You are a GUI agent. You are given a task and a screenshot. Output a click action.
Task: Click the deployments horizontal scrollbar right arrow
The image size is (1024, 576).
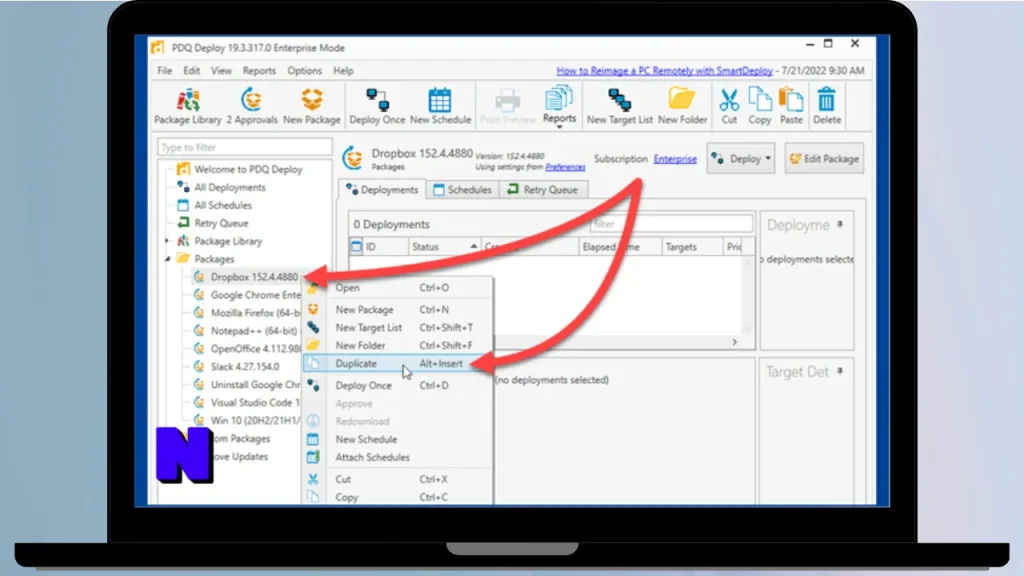pyautogui.click(x=735, y=342)
